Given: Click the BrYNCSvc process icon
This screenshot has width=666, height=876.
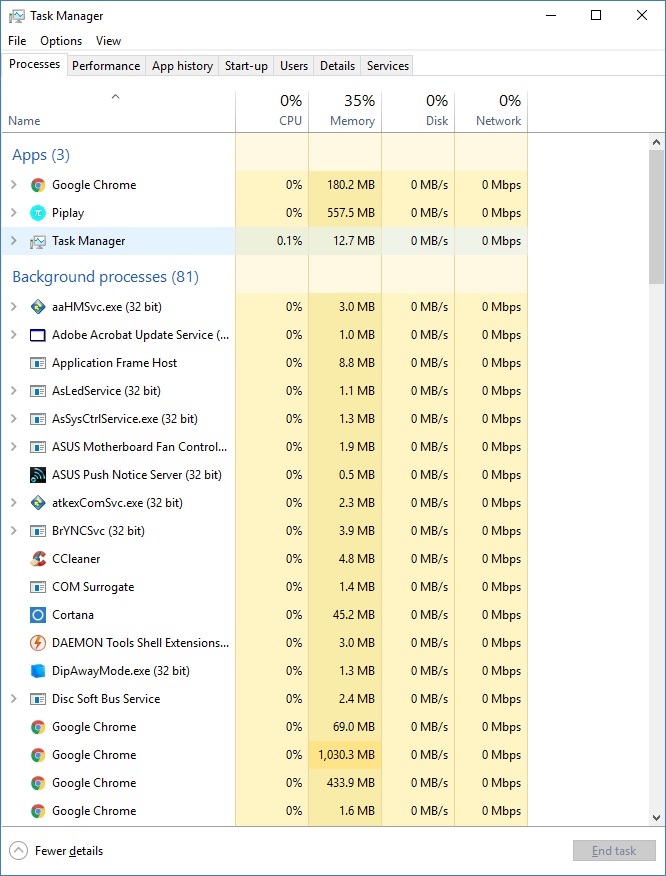Looking at the screenshot, I should (x=37, y=531).
